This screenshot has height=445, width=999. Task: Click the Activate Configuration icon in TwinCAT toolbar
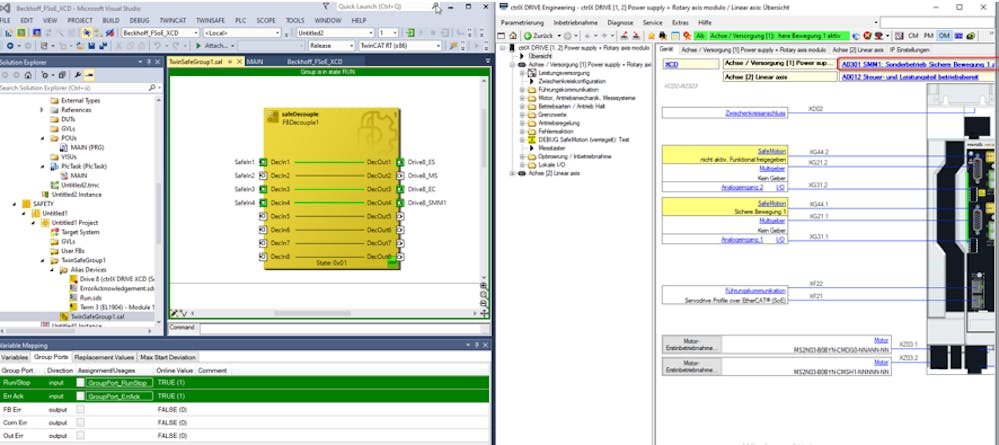9,33
